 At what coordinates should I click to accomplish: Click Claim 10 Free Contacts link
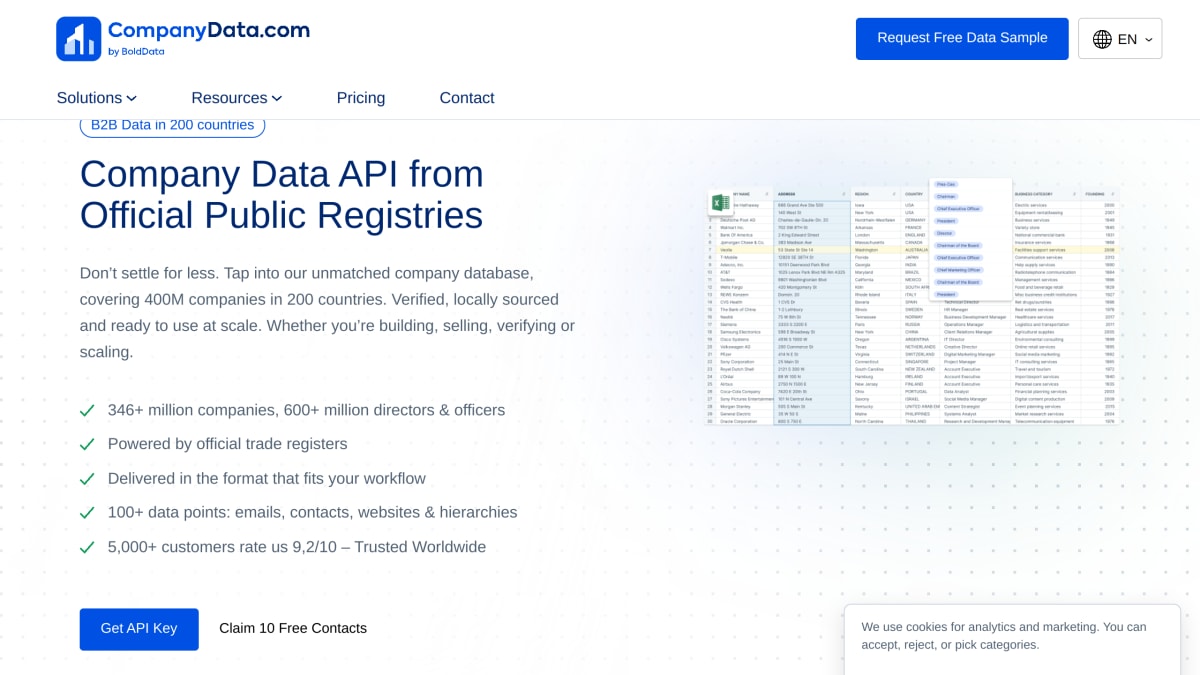tap(293, 629)
